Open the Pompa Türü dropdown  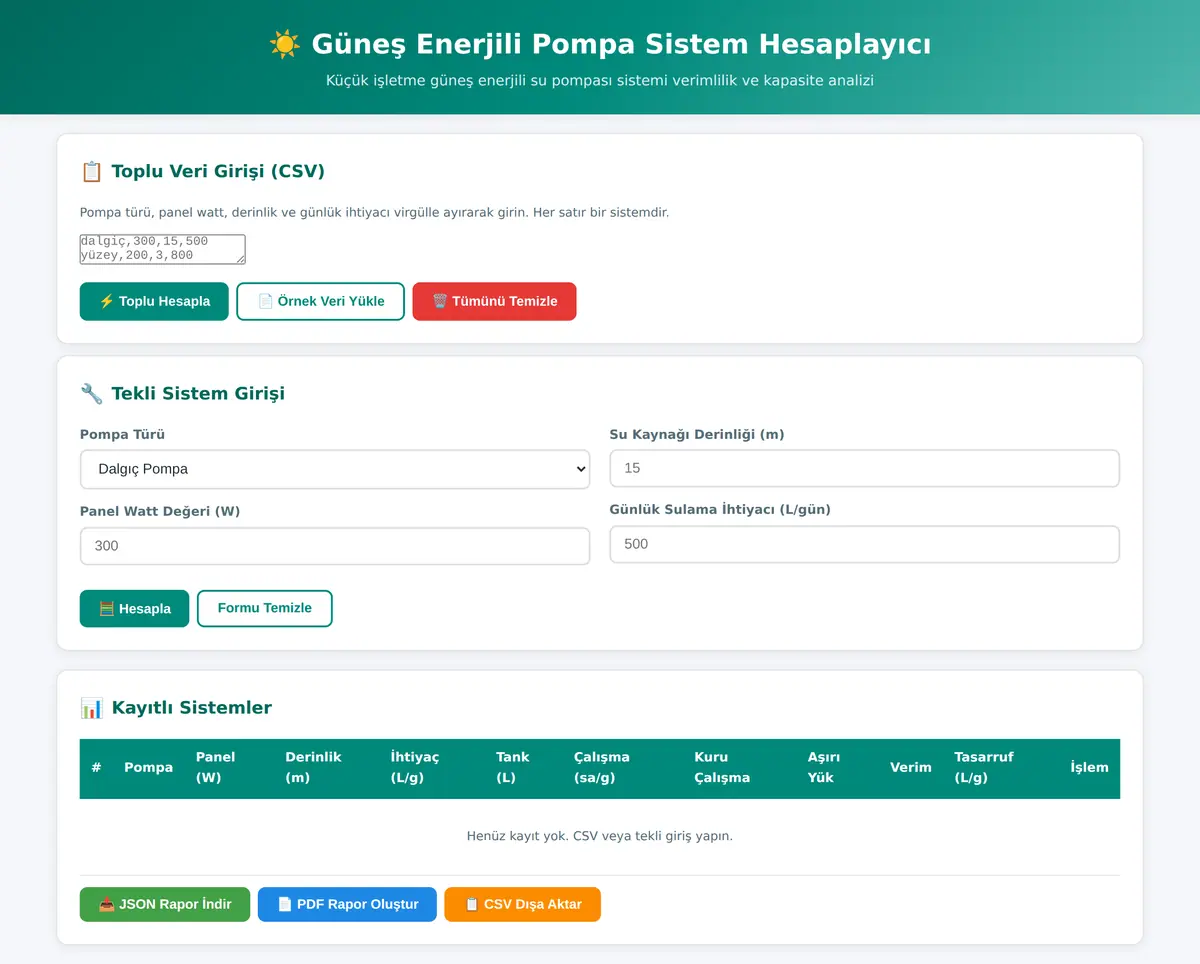pos(335,469)
